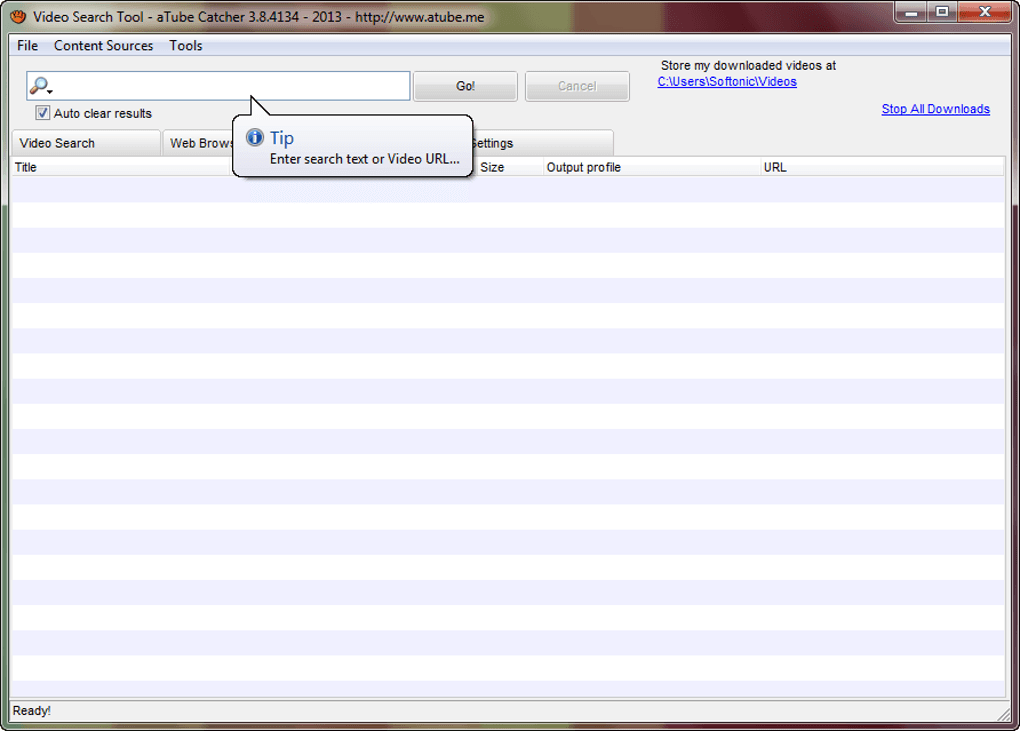This screenshot has width=1020, height=731.
Task: Sort by the Size column header
Action: (x=509, y=167)
